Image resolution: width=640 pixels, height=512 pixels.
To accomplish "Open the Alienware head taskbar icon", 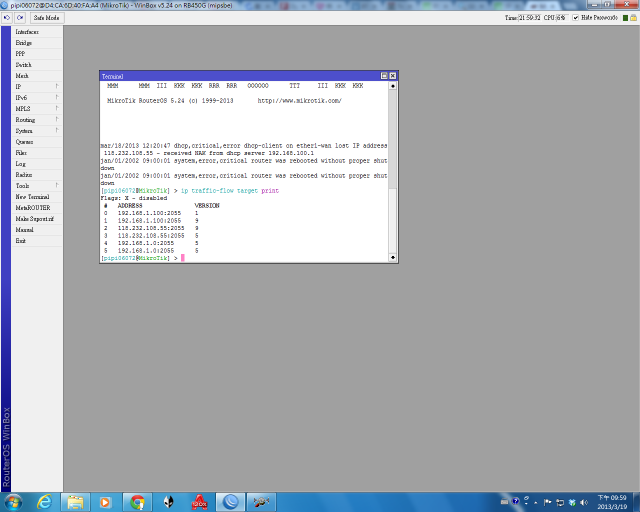I will [168, 502].
